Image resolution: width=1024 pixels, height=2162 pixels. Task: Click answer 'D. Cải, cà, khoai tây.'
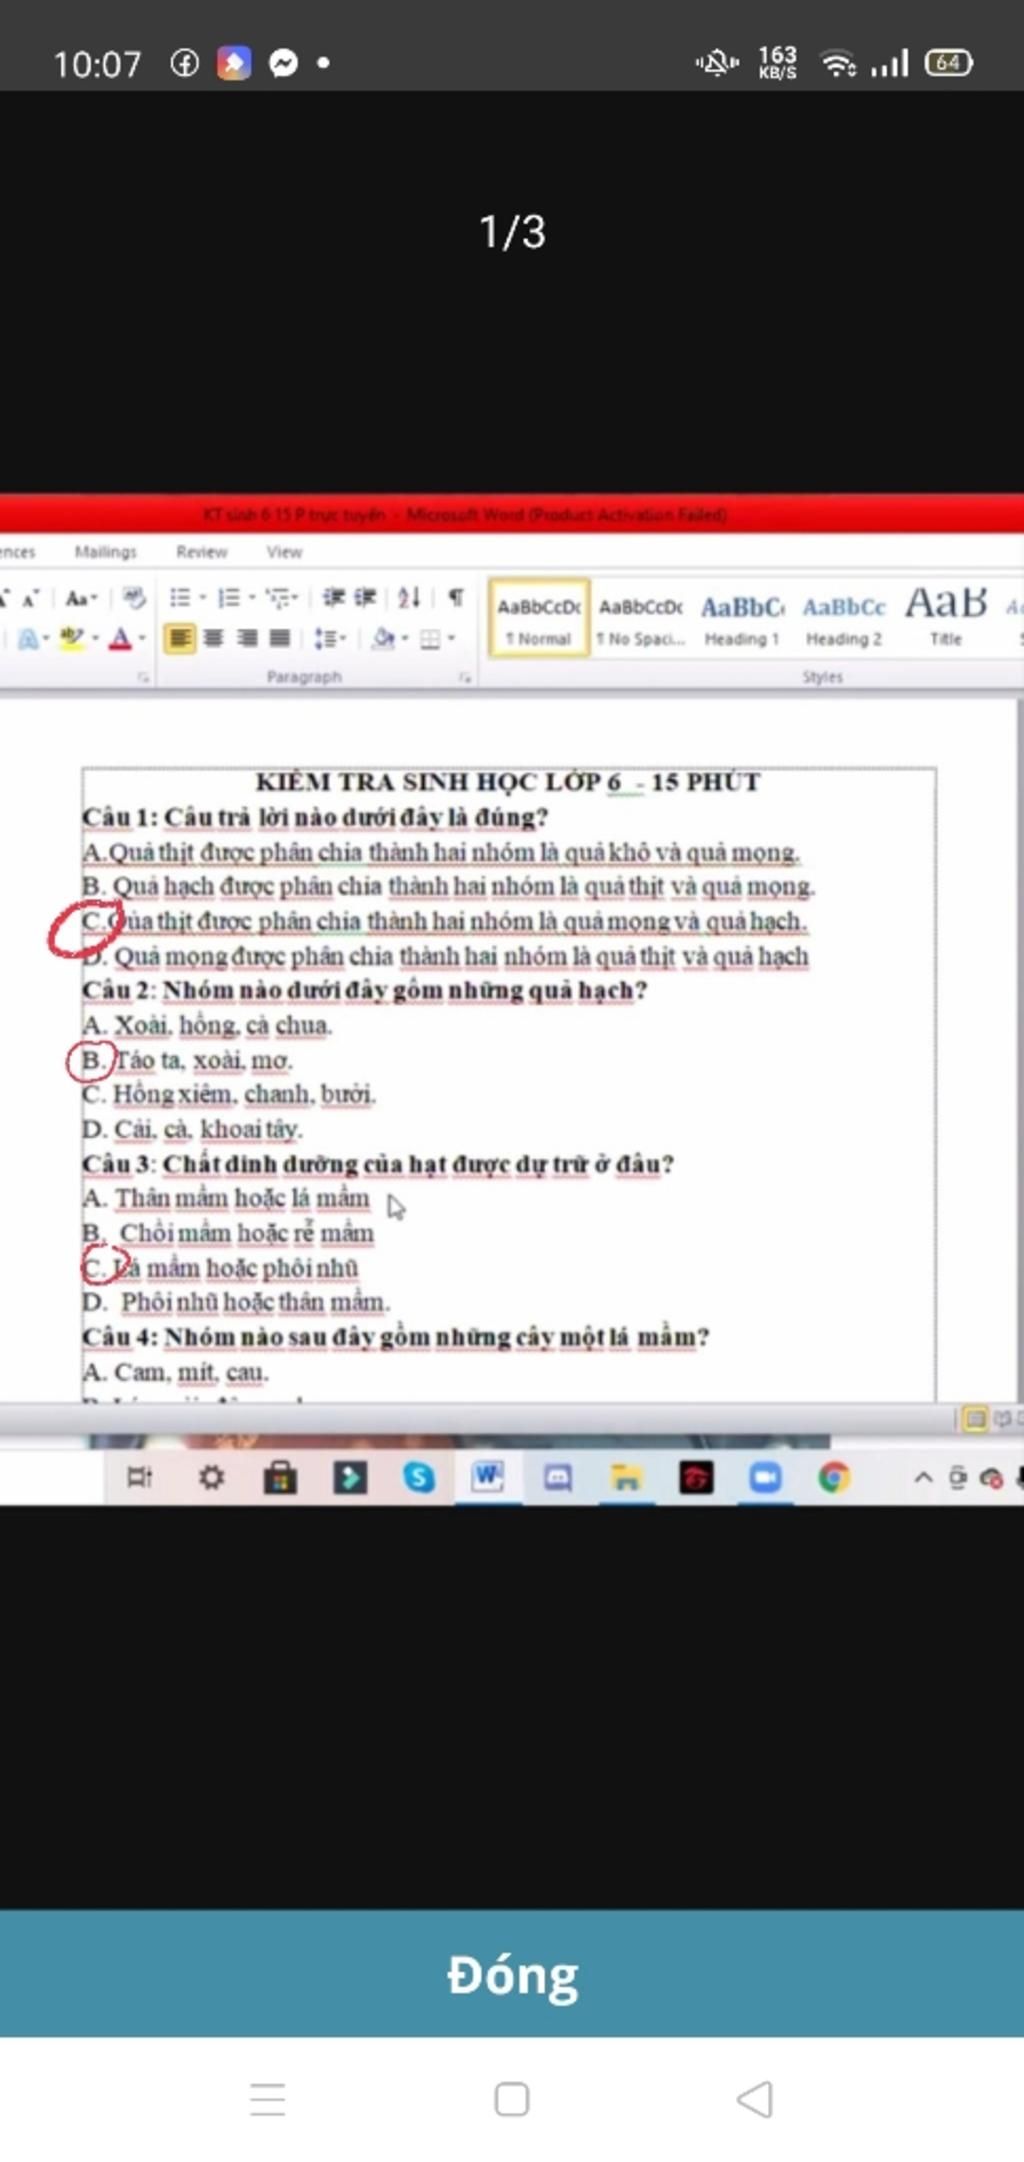pyautogui.click(x=192, y=1129)
